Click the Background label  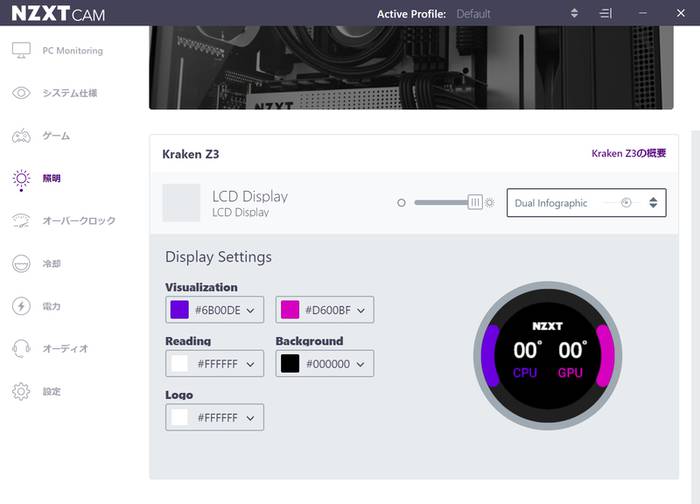tap(309, 341)
